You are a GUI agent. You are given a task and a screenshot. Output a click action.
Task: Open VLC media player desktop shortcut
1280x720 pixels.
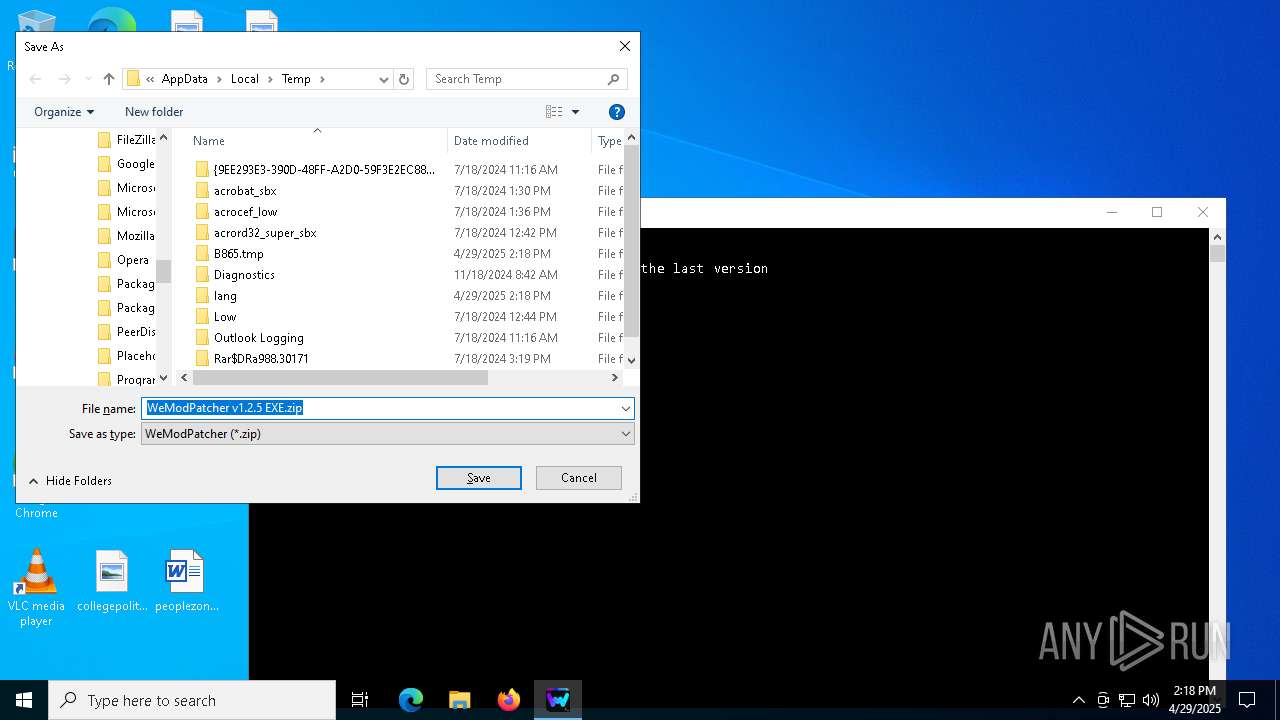point(36,588)
